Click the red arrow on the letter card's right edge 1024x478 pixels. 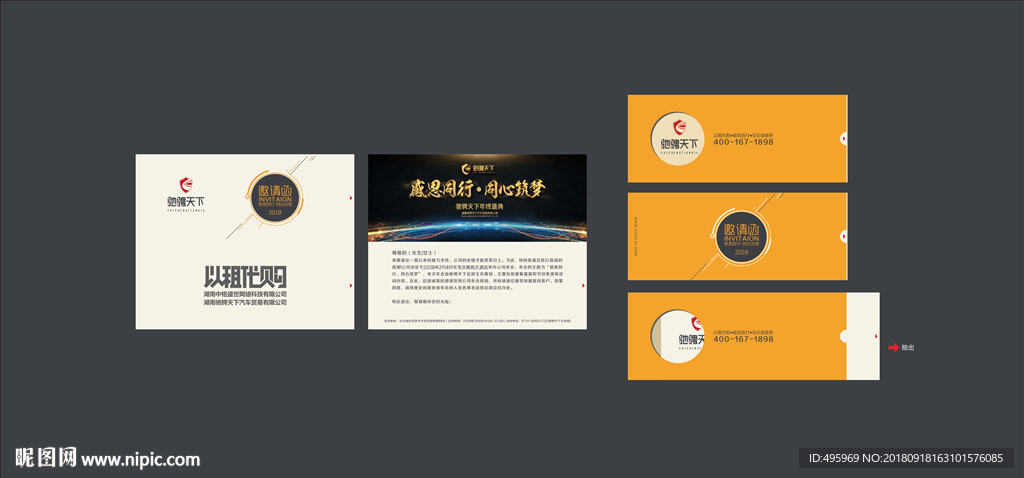coord(583,285)
